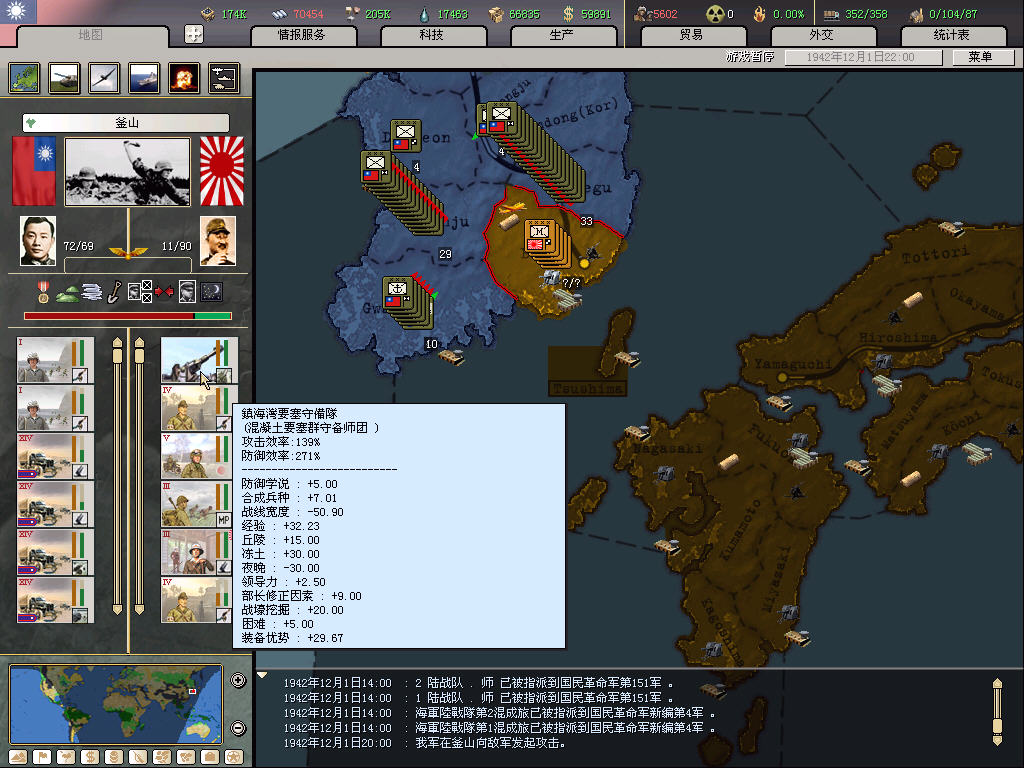Click the four-arrow move icon beside map tab
Image resolution: width=1024 pixels, height=768 pixels.
click(x=194, y=34)
